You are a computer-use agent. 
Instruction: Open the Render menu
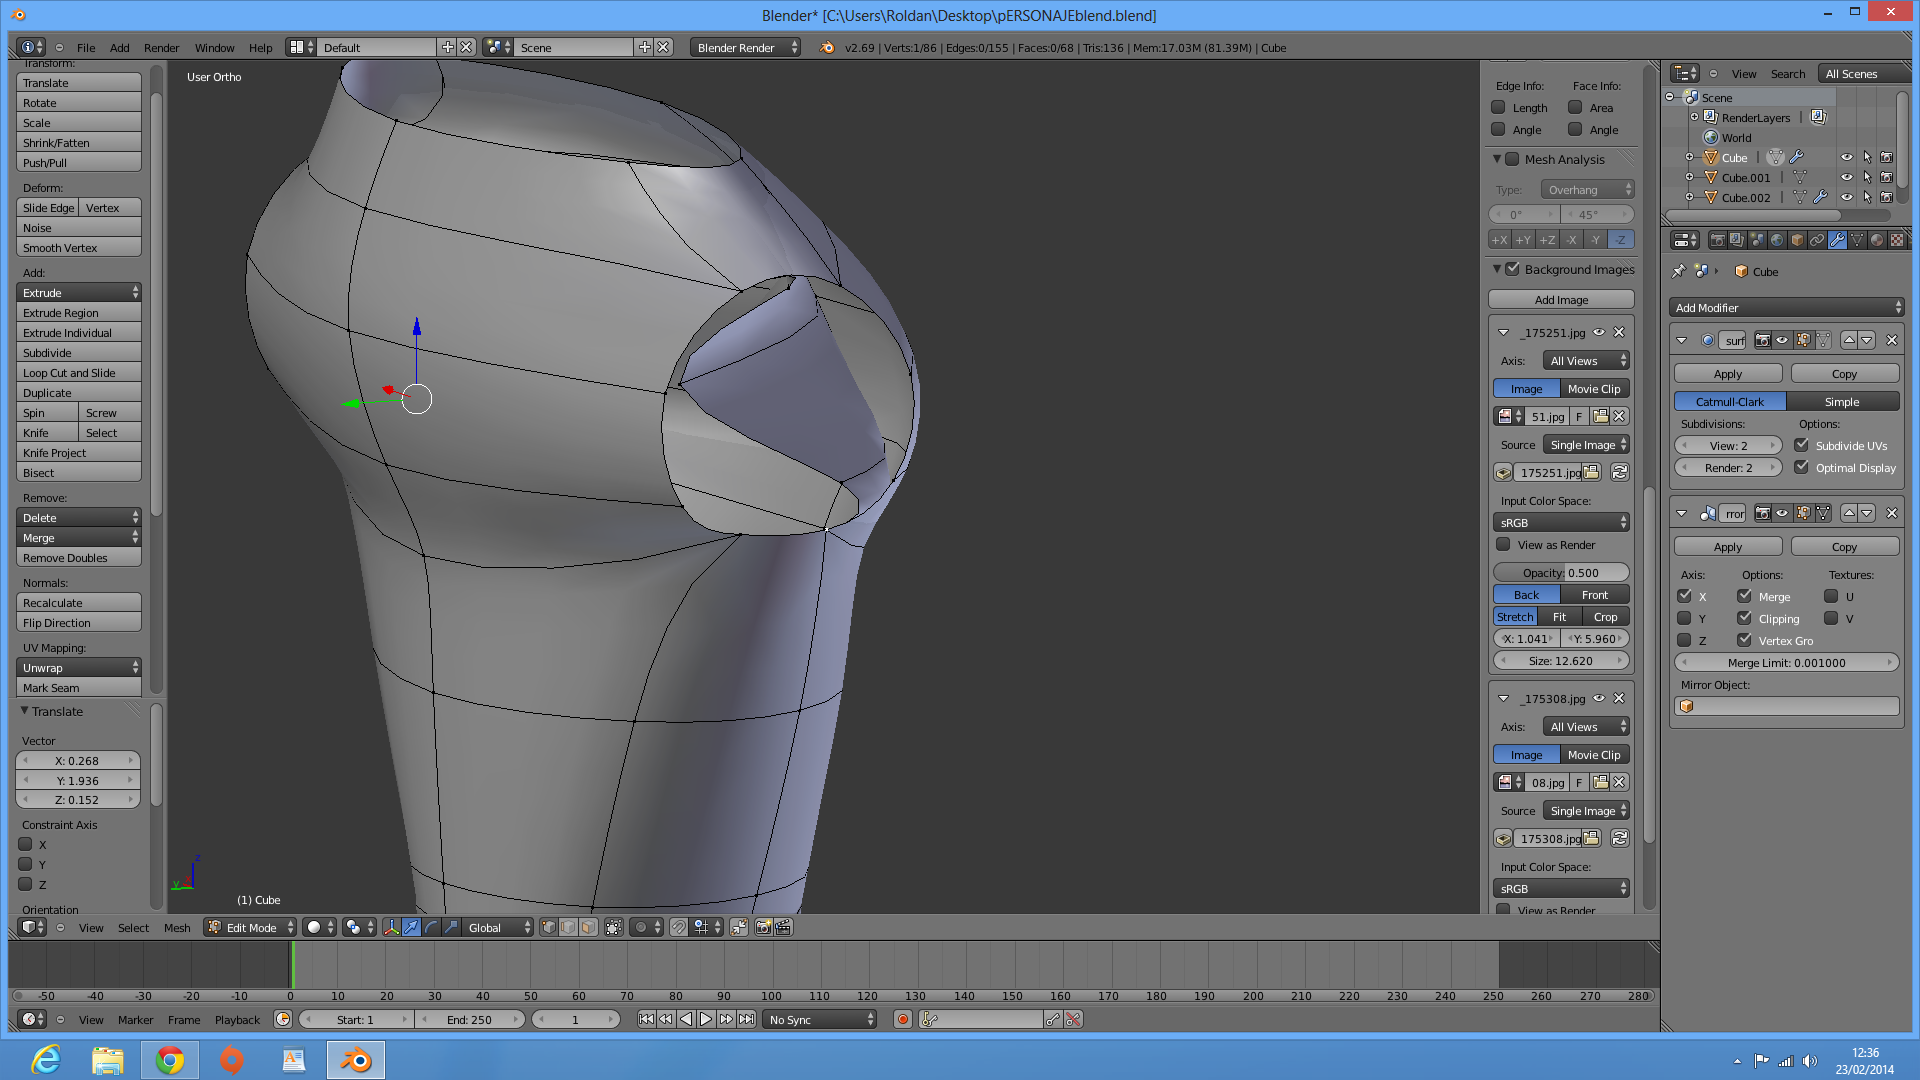[x=161, y=48]
